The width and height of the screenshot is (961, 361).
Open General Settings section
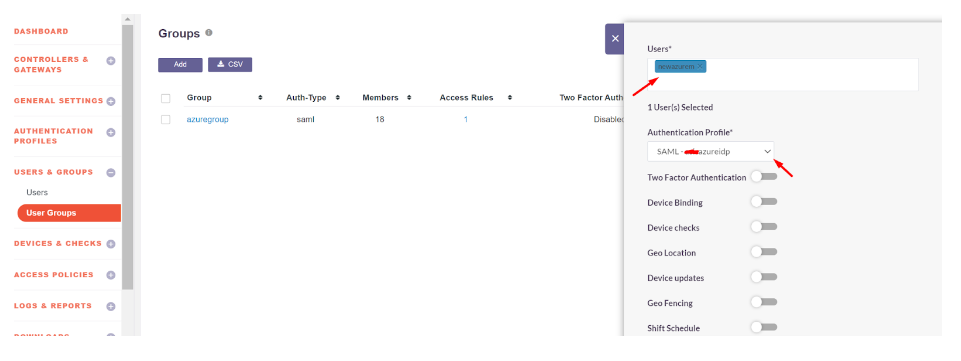(x=59, y=101)
